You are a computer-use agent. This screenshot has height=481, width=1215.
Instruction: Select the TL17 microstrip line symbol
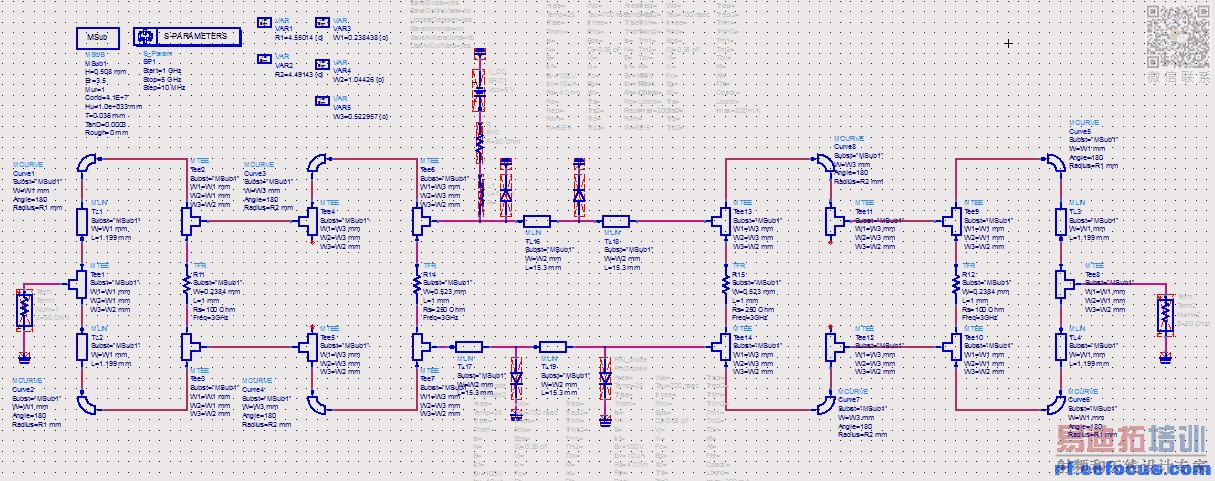coord(469,347)
